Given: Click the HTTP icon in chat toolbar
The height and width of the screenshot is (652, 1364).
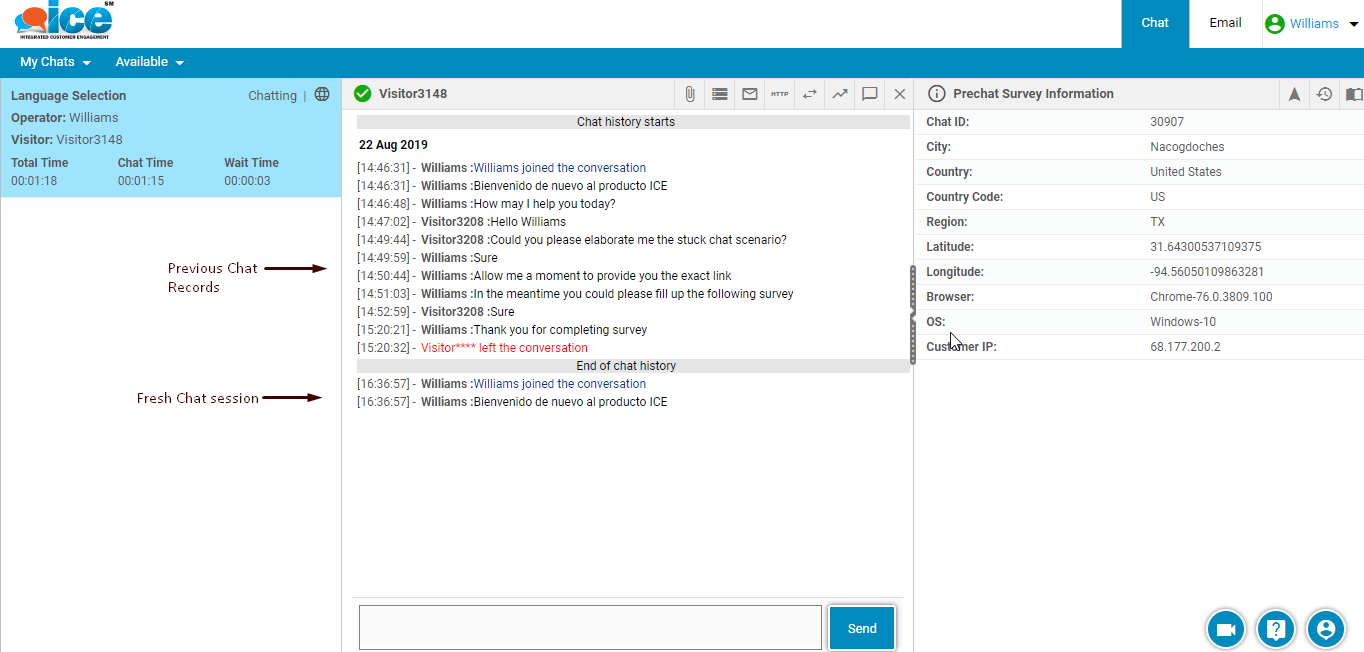Looking at the screenshot, I should [779, 94].
